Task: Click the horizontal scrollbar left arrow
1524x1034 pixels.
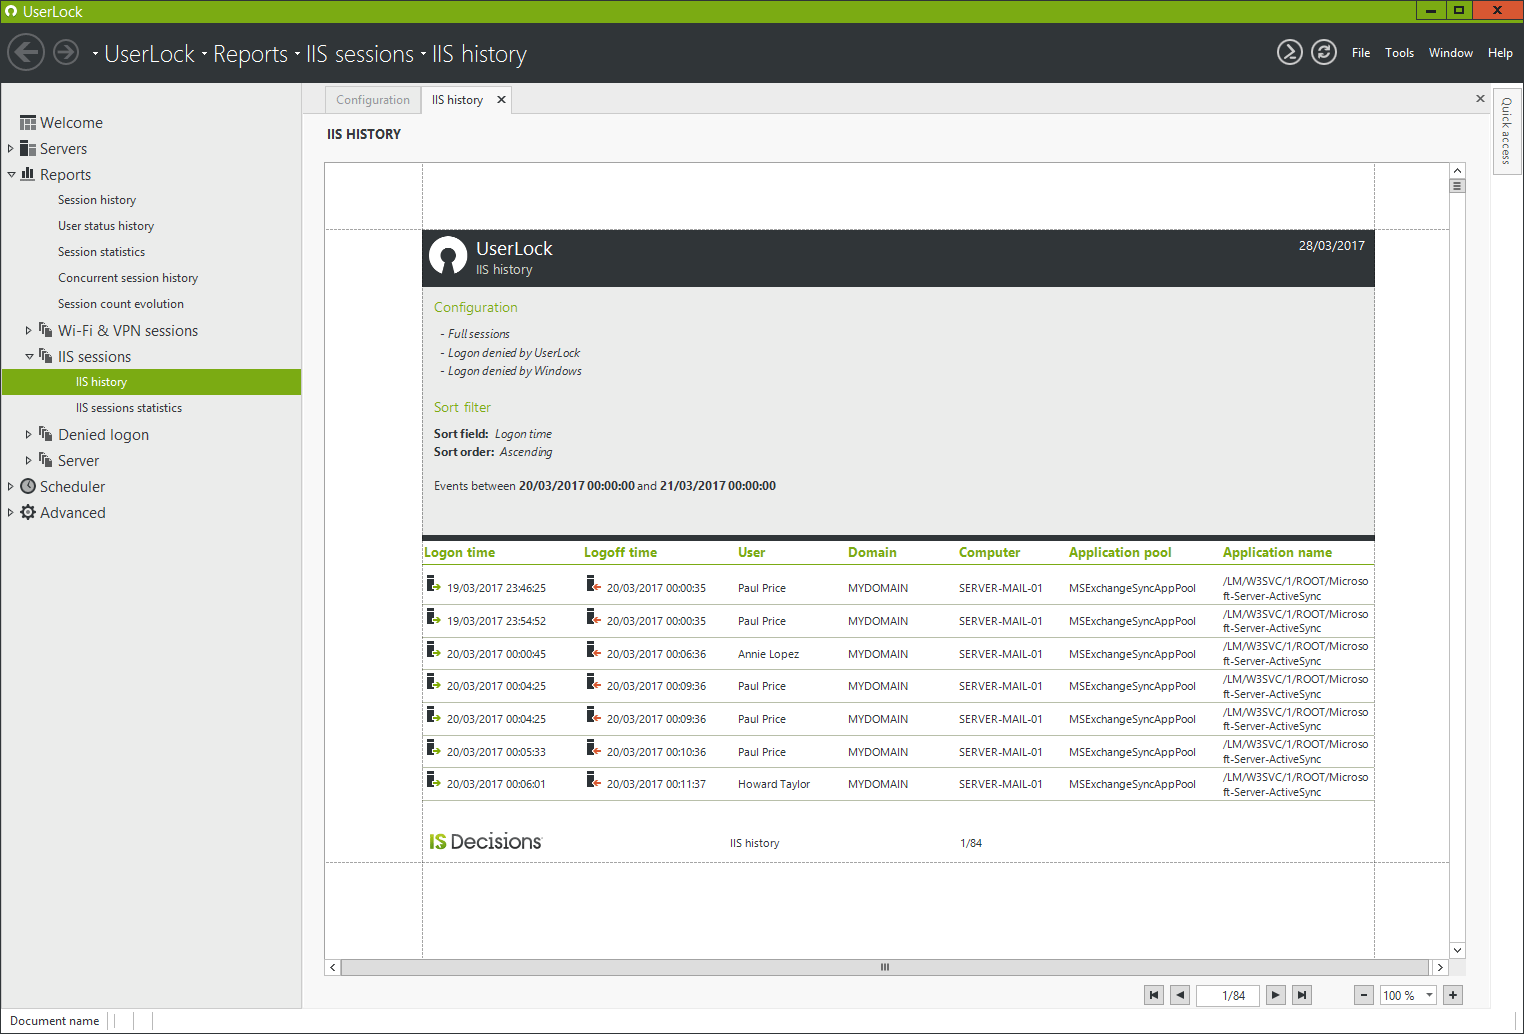Action: pyautogui.click(x=333, y=967)
